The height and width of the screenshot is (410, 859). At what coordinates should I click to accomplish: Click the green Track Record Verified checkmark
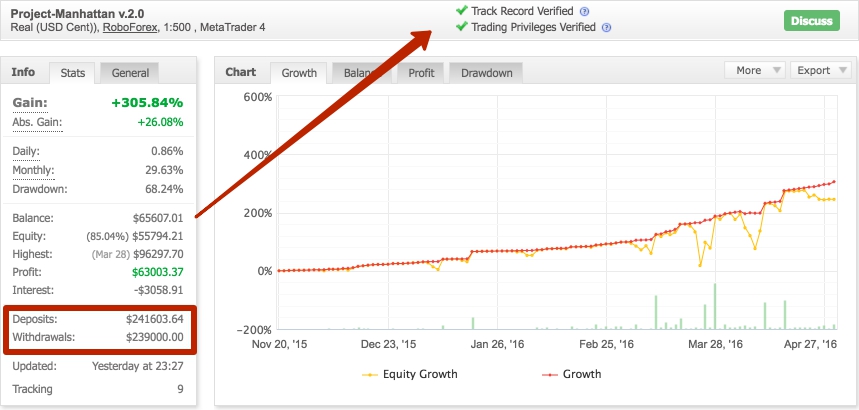pos(461,11)
